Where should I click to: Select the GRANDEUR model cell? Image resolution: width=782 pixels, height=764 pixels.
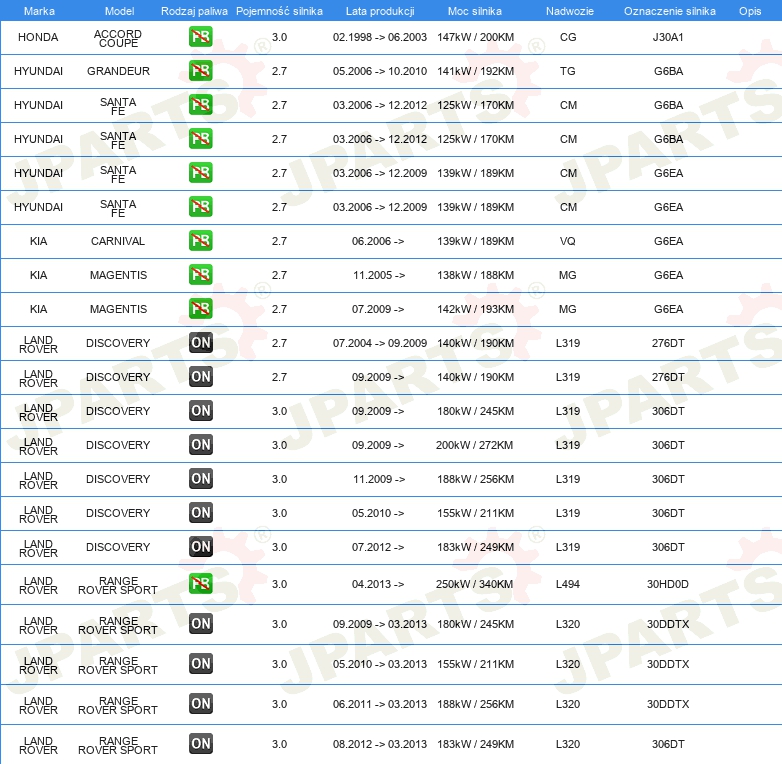click(x=118, y=71)
